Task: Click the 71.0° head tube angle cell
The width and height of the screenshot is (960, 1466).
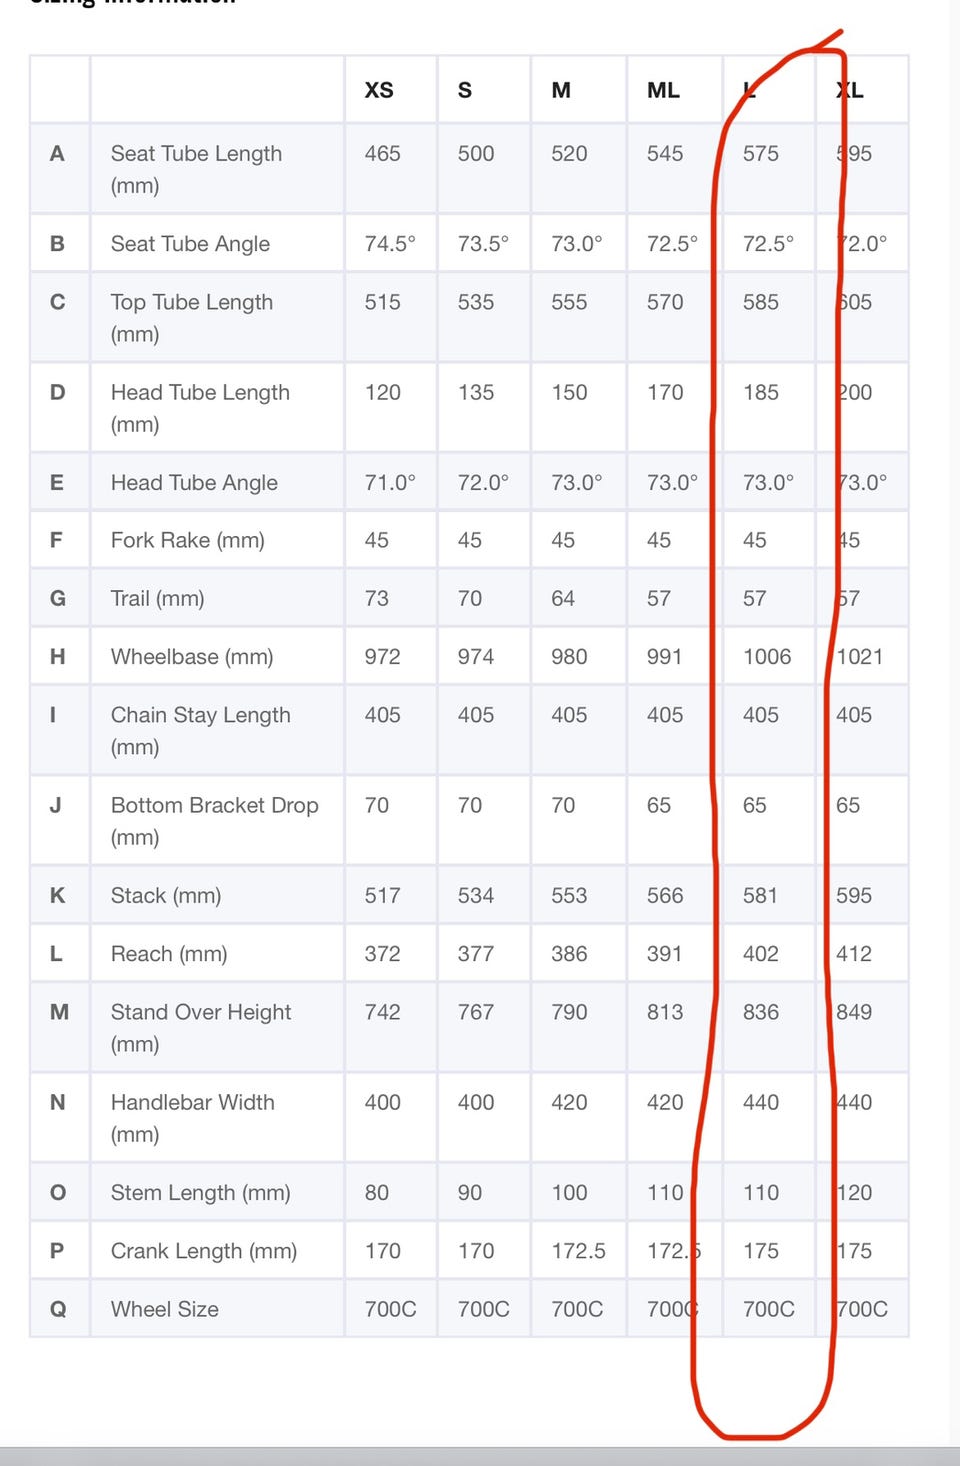Action: [x=390, y=483]
